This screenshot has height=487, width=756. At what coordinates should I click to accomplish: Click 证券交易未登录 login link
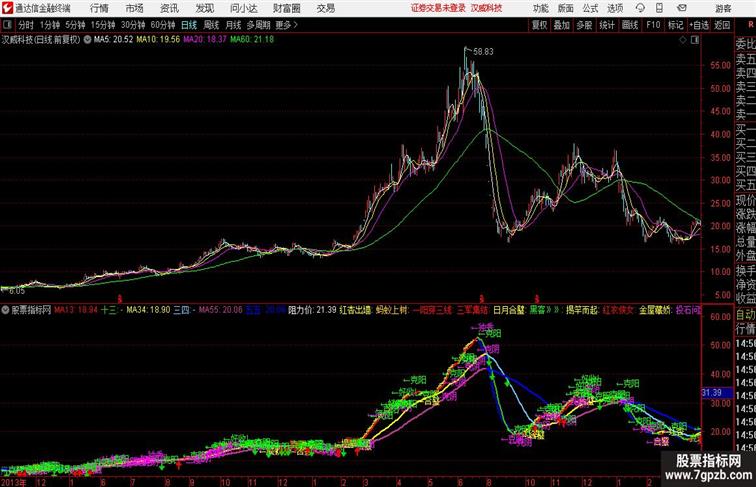(x=438, y=8)
